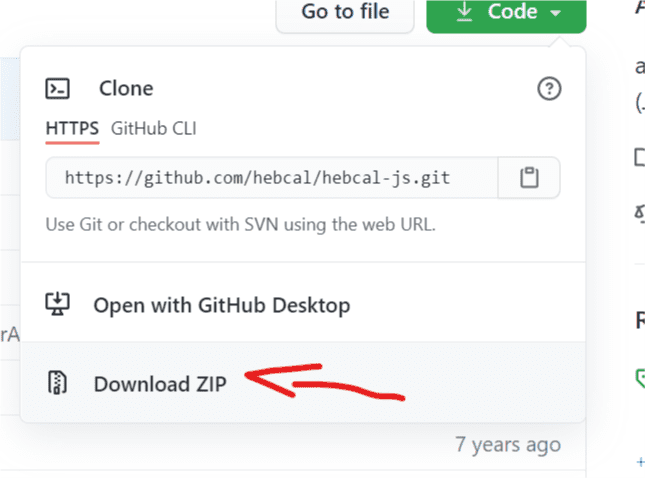Image resolution: width=645 pixels, height=478 pixels.
Task: Click the green tag icon at right edge
Action: point(639,377)
